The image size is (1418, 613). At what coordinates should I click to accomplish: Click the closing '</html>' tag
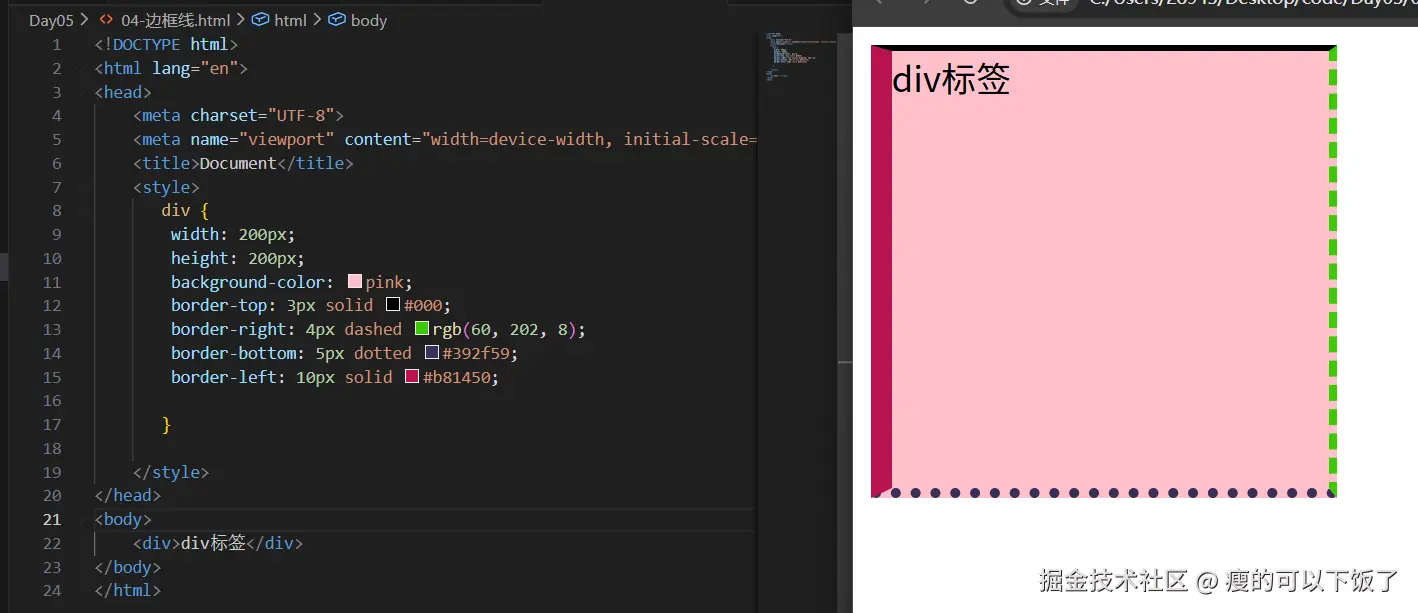[128, 591]
